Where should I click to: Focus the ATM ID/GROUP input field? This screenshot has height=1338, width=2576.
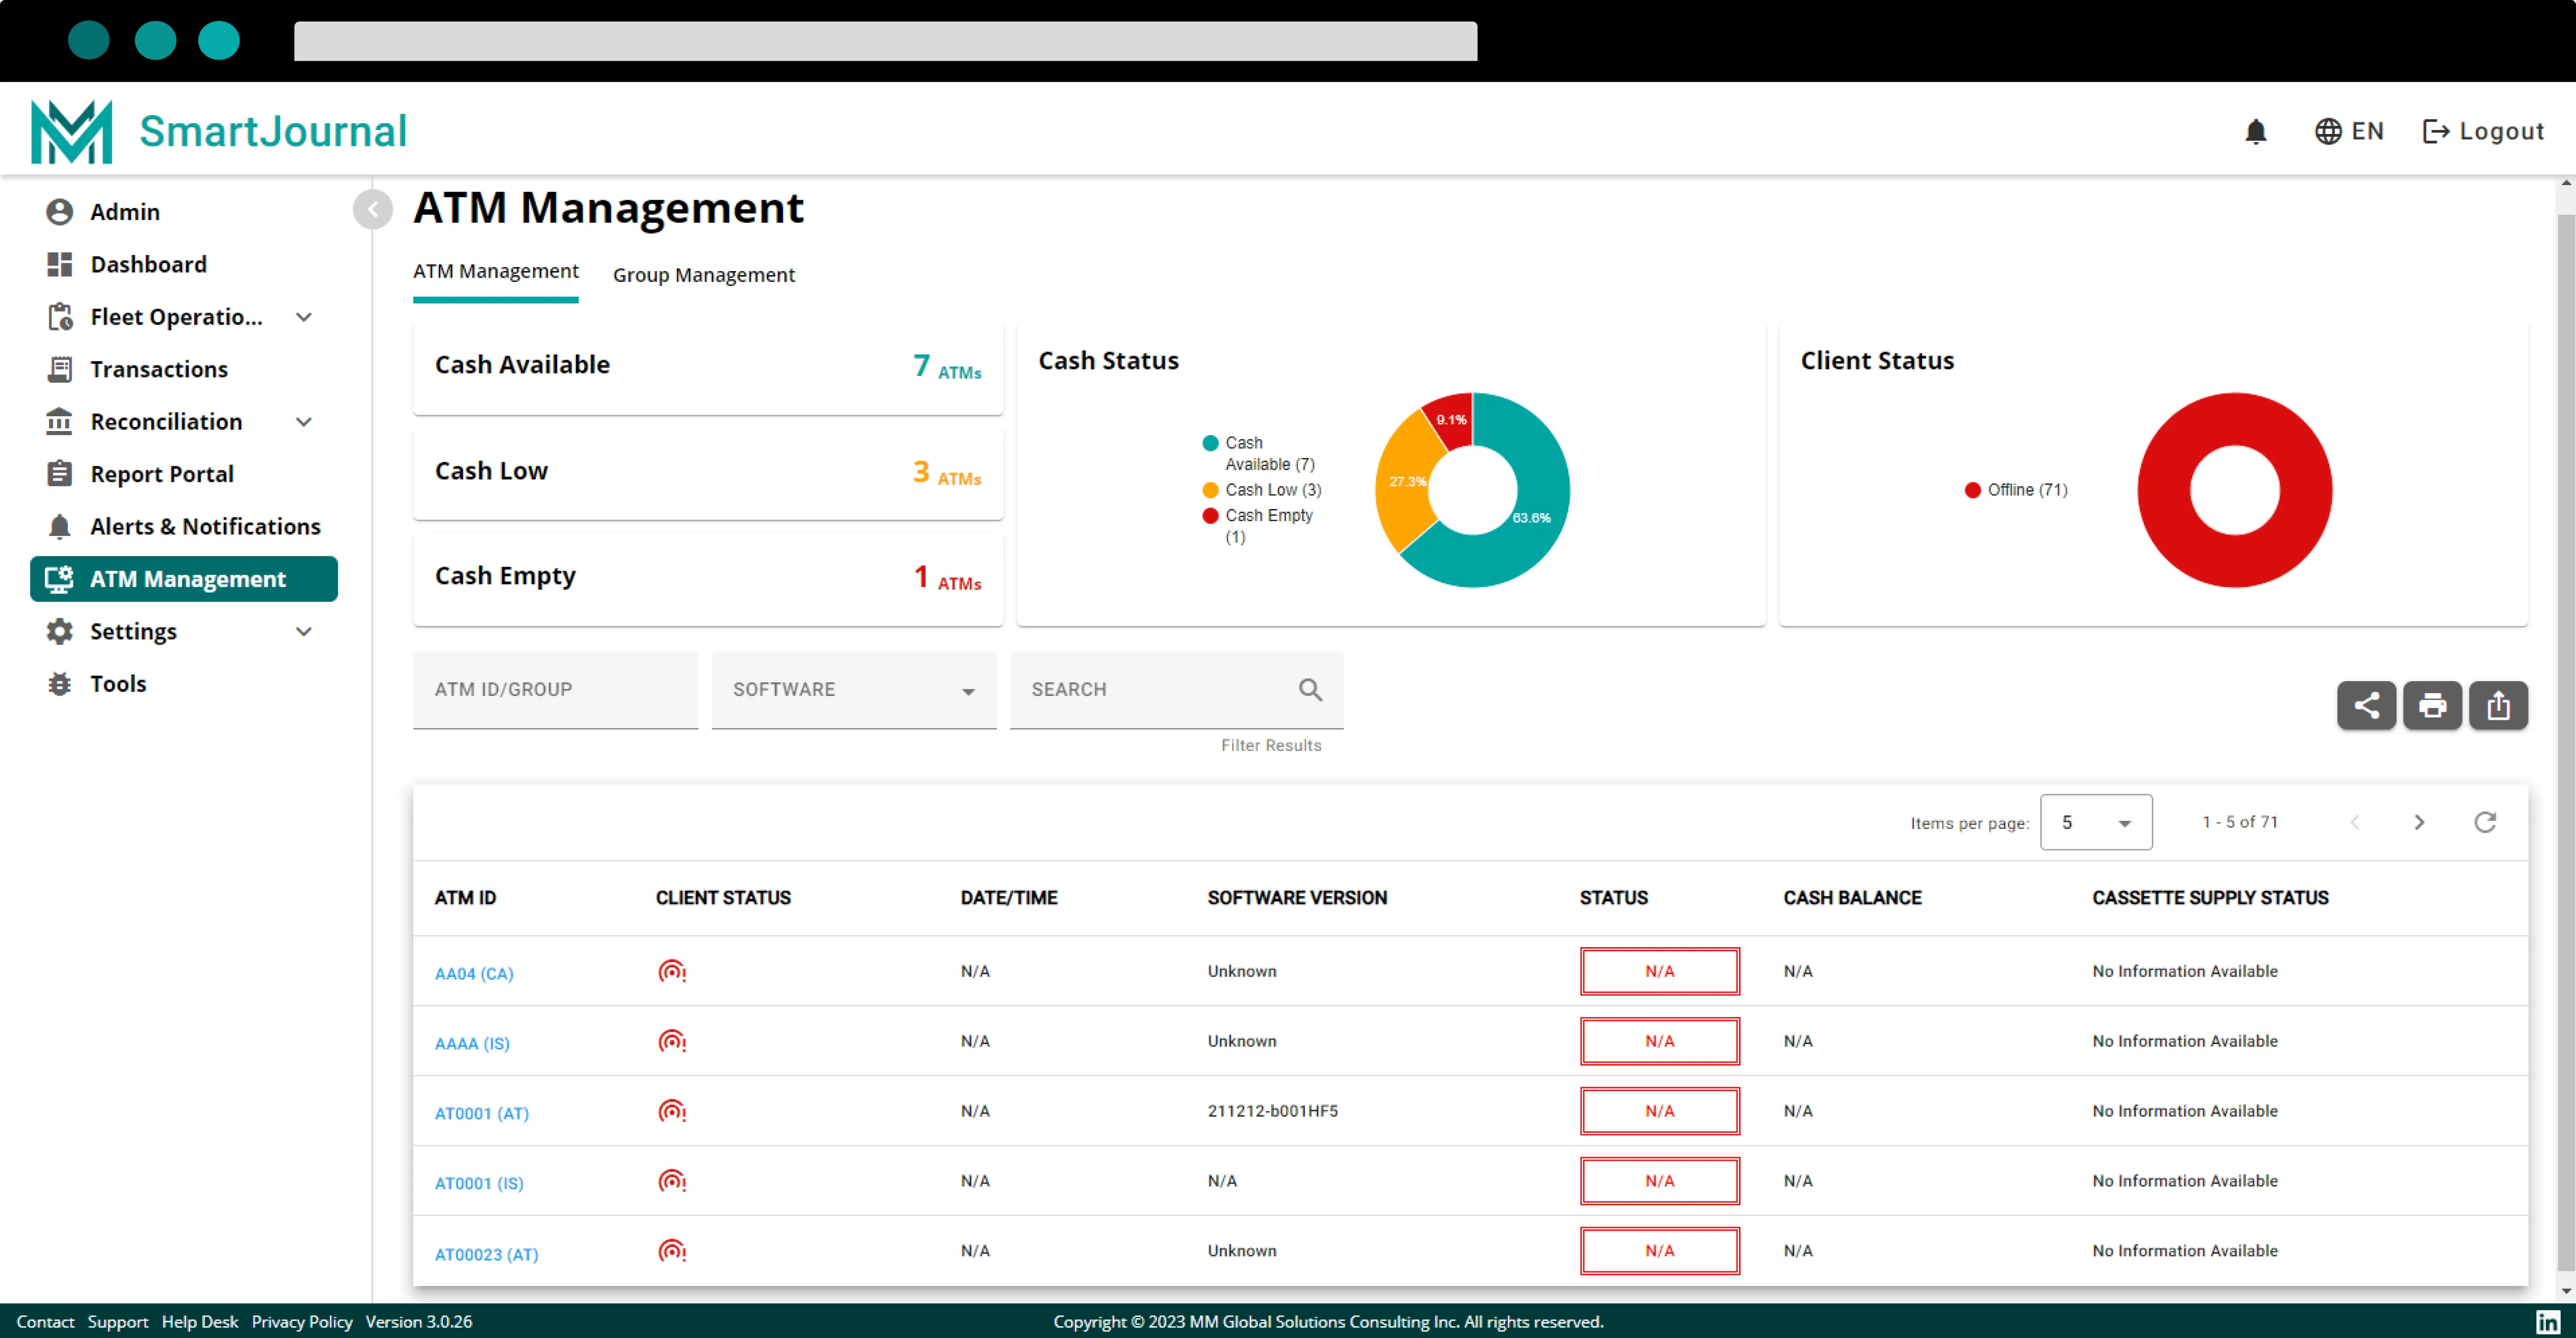[555, 690]
